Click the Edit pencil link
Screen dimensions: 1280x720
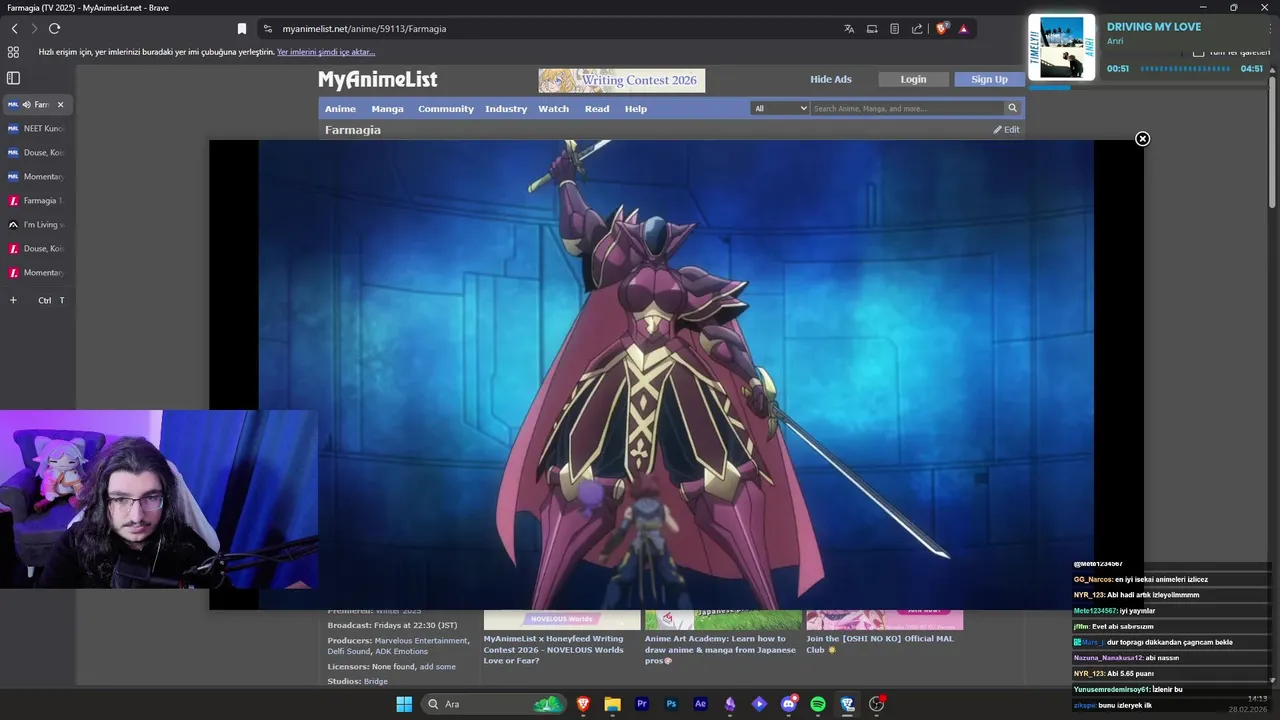(x=1006, y=129)
